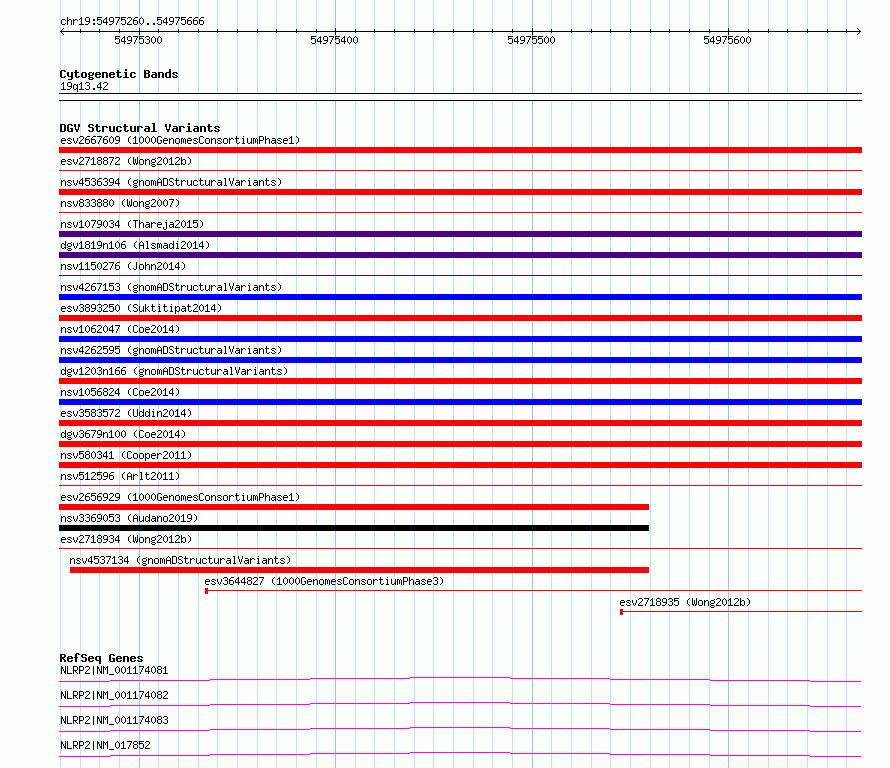Open dgv1819n106 (Alsmadi2014) variant

point(135,245)
